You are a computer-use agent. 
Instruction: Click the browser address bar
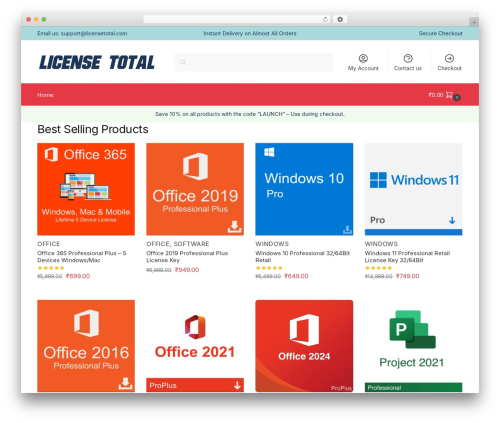click(x=237, y=19)
